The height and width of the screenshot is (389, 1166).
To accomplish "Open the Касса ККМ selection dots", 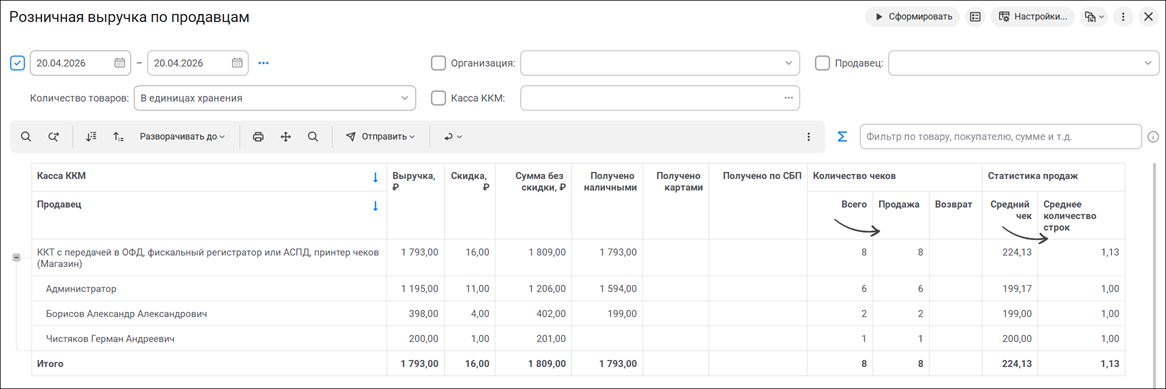I will pyautogui.click(x=788, y=97).
